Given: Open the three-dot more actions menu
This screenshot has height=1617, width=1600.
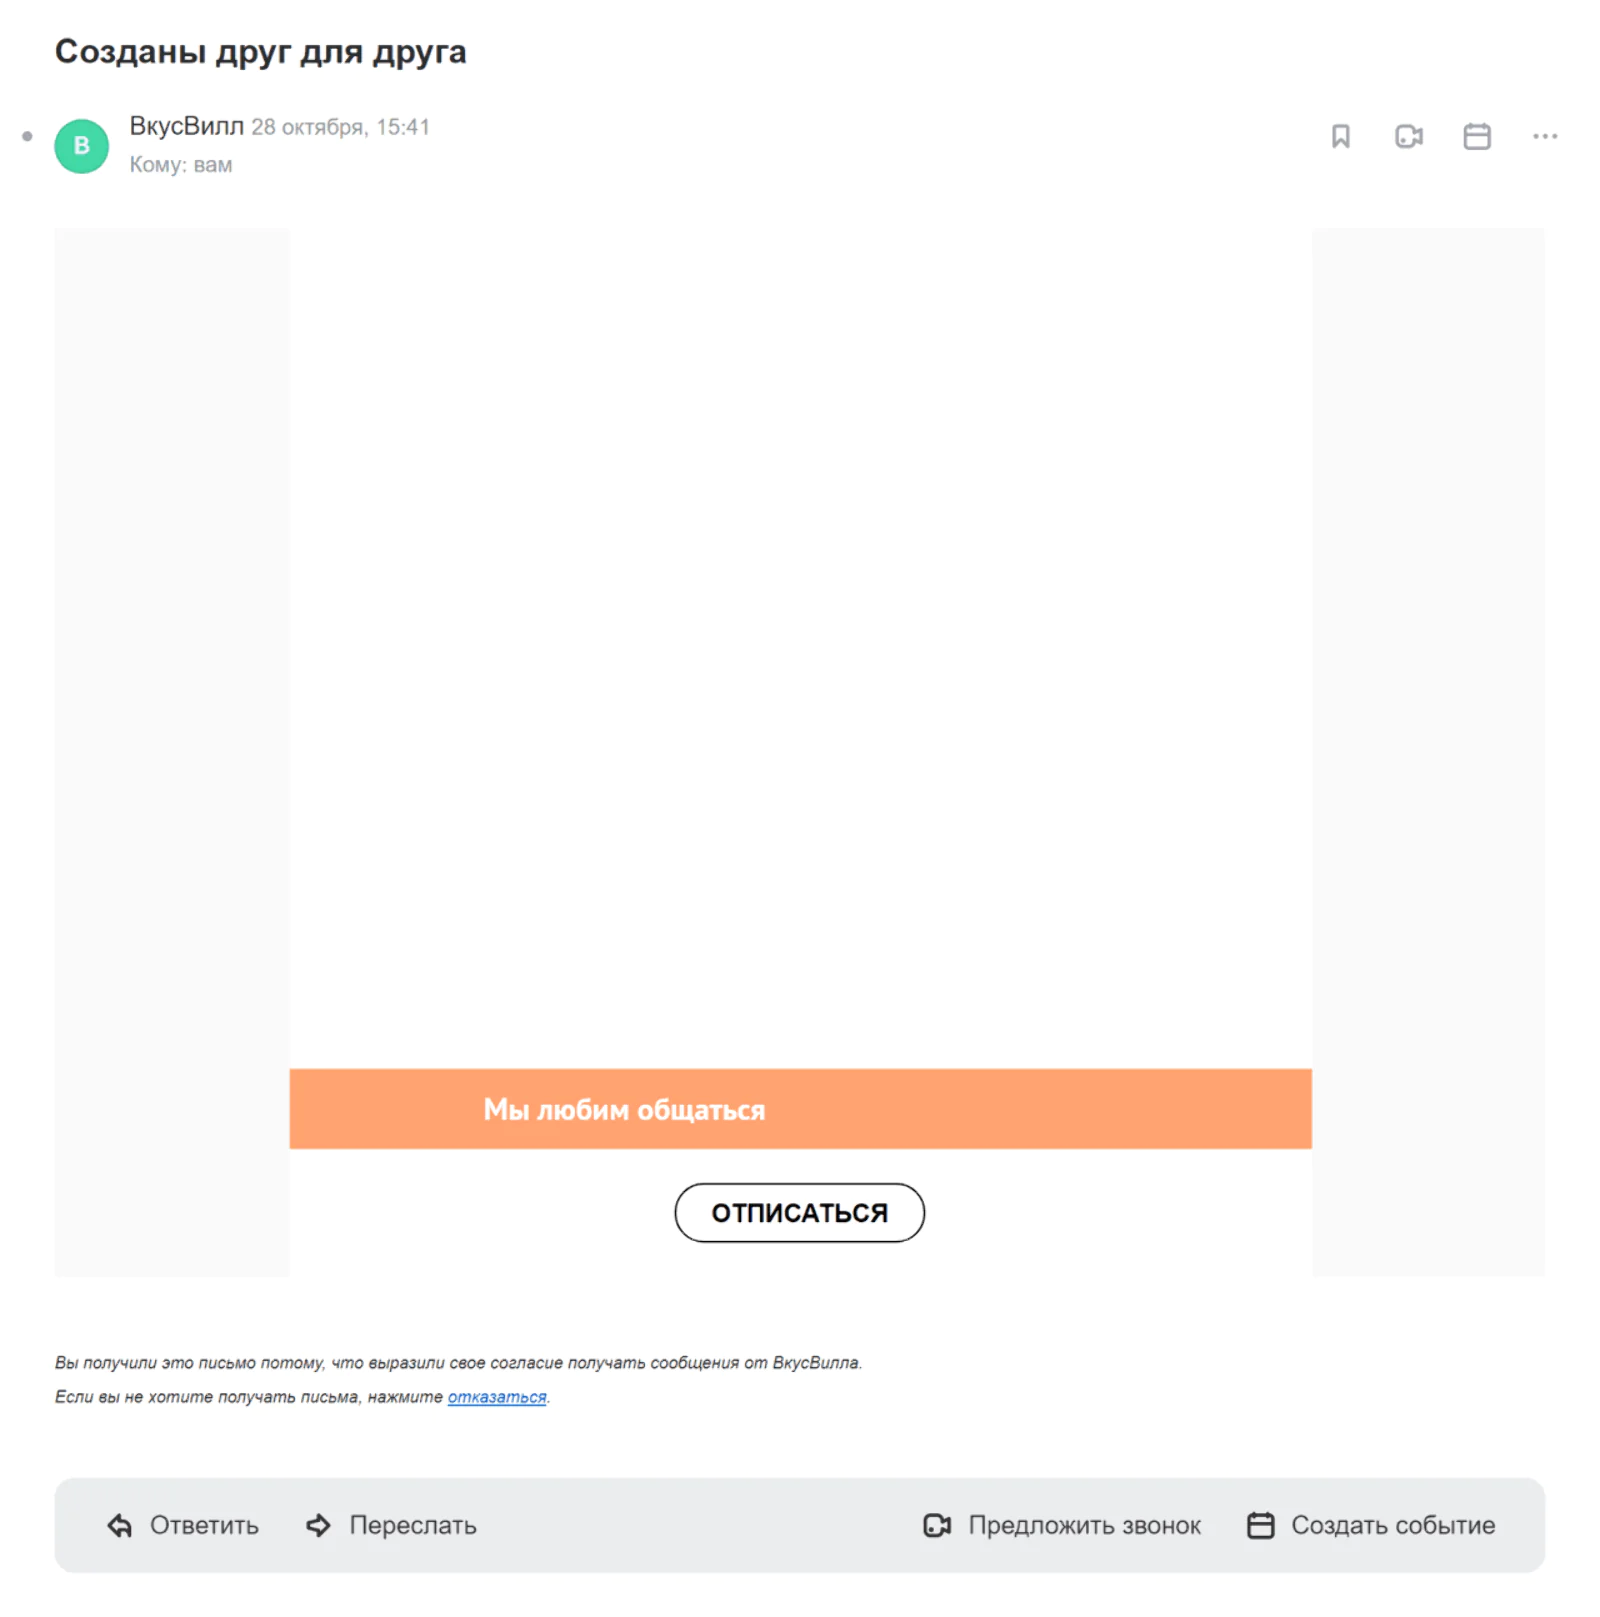Looking at the screenshot, I should [1544, 136].
